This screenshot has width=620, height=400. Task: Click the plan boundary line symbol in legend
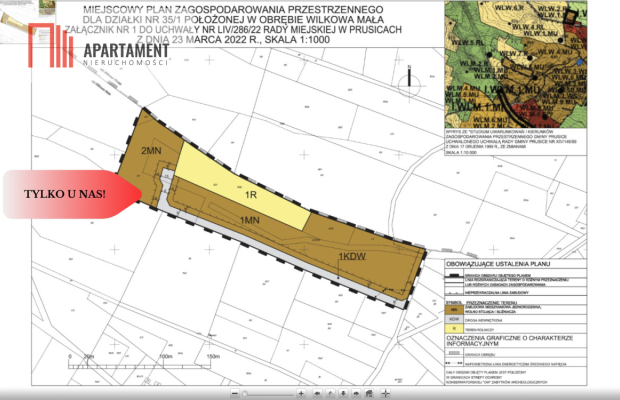[x=453, y=274]
